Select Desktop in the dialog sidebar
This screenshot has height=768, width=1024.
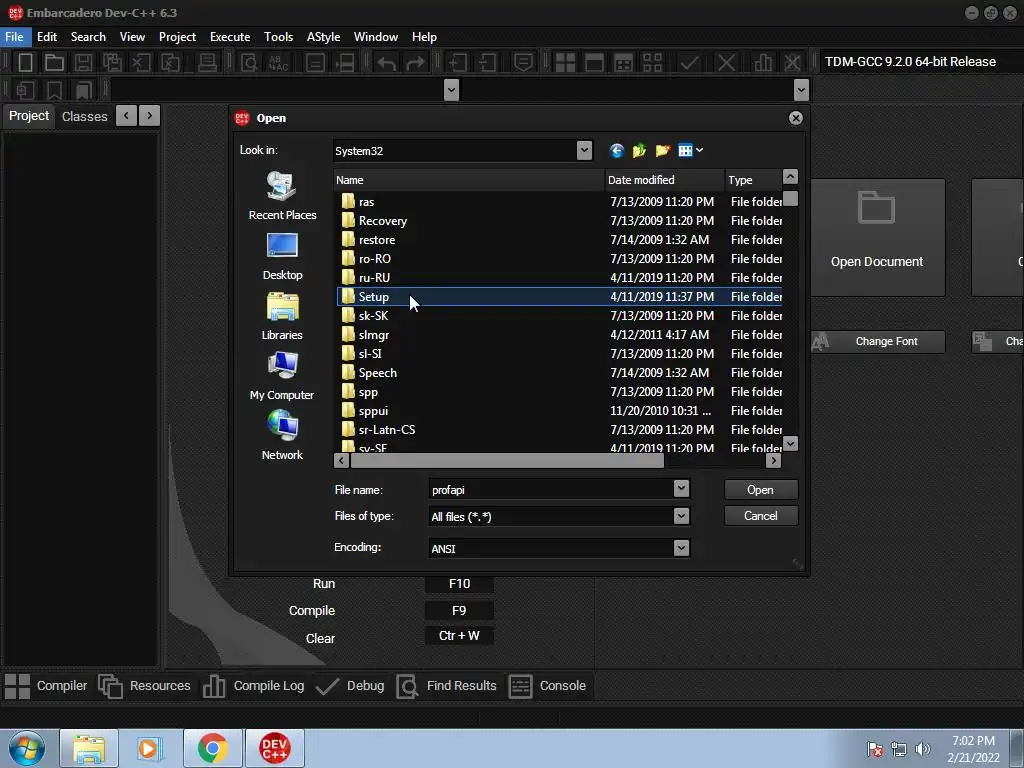pyautogui.click(x=282, y=256)
